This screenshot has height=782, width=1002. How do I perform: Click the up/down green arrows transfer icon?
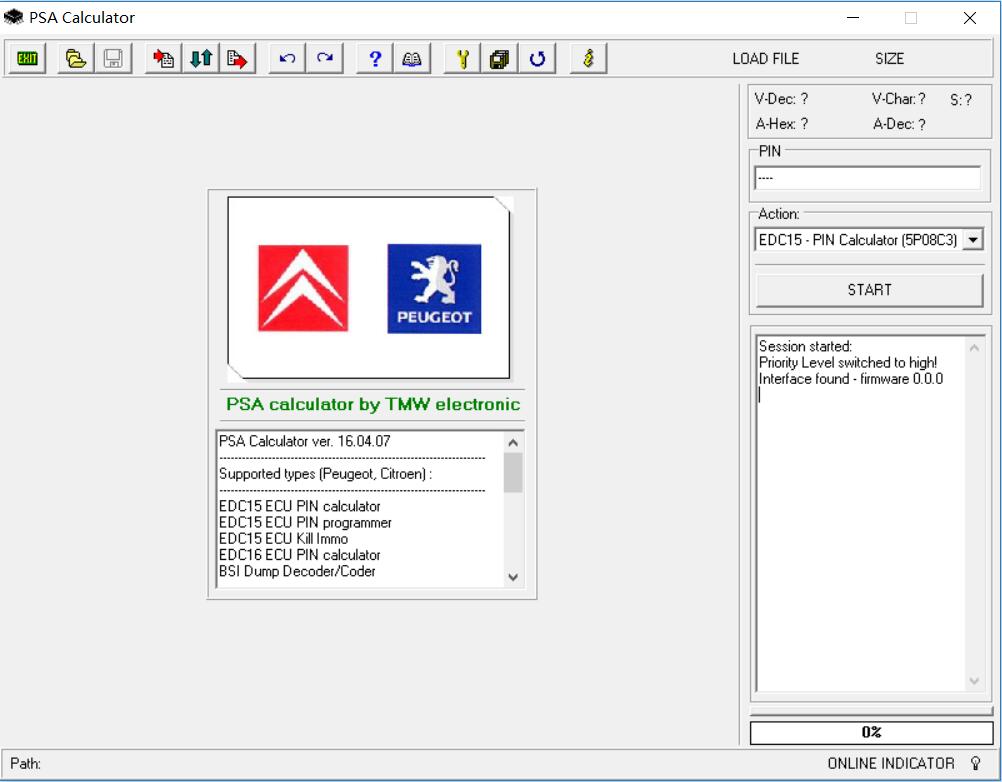tap(201, 59)
